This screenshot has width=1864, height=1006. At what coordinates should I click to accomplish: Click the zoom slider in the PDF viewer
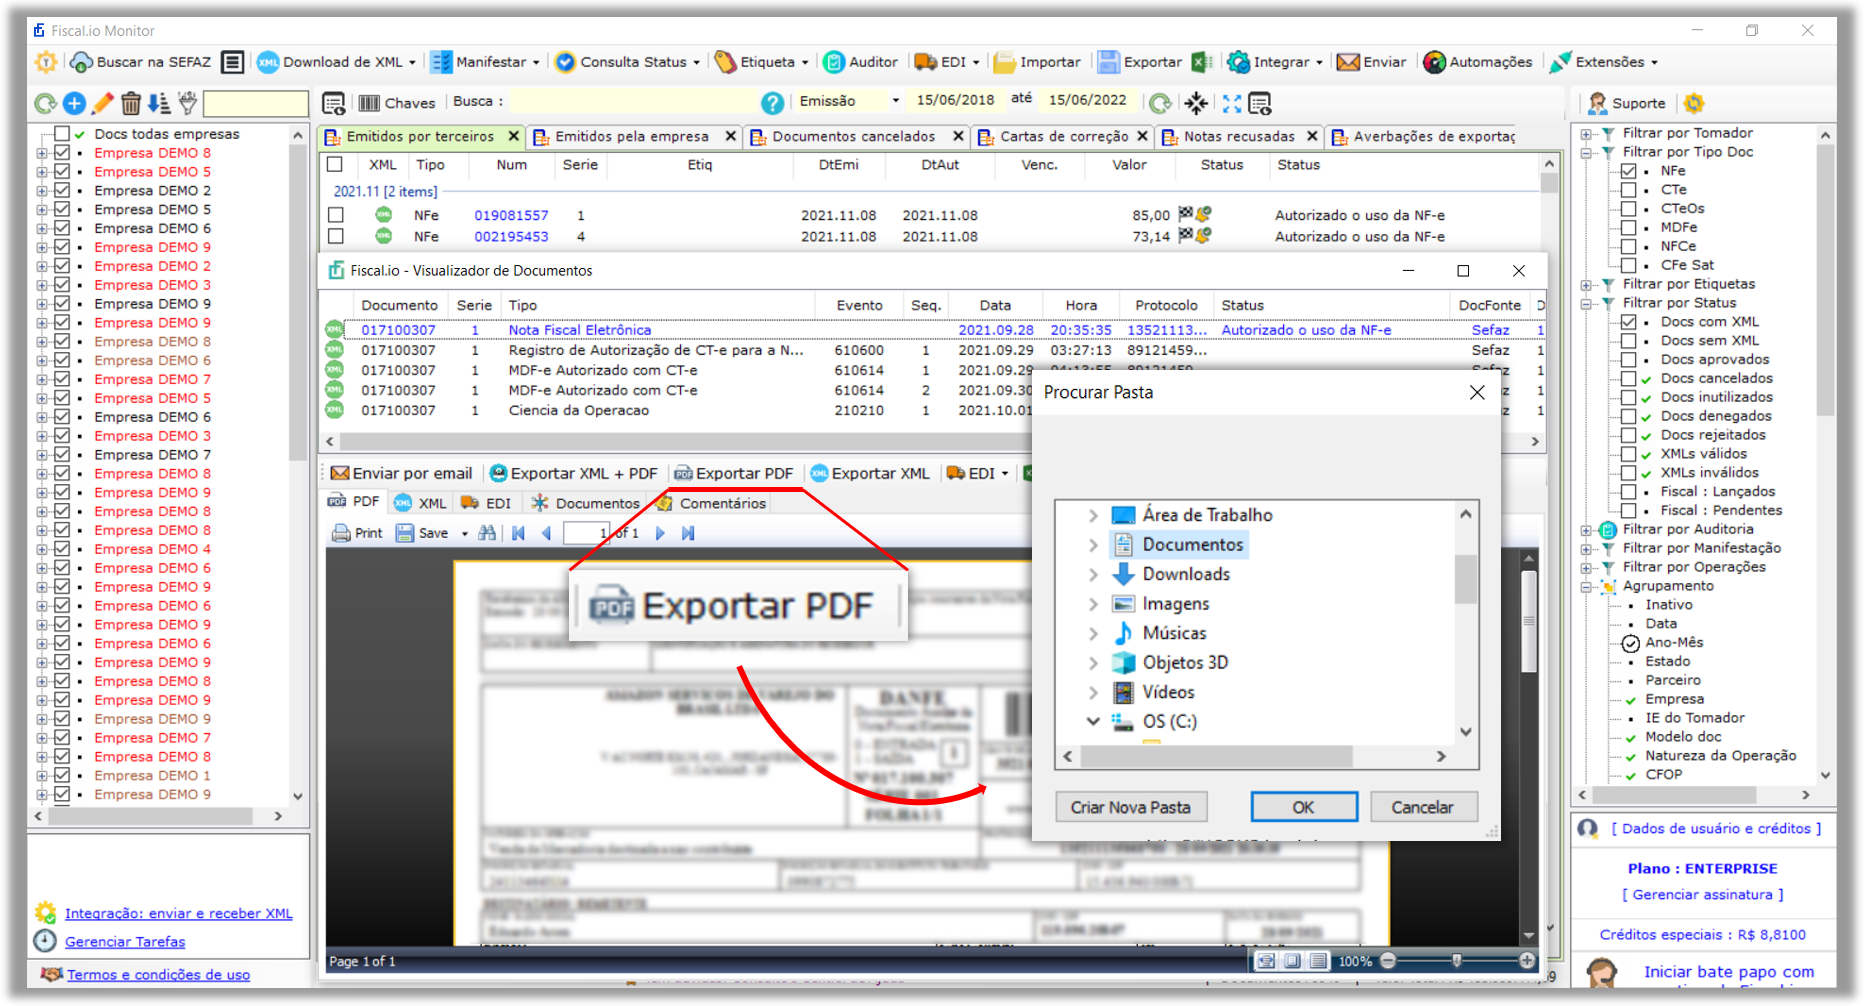click(1457, 961)
